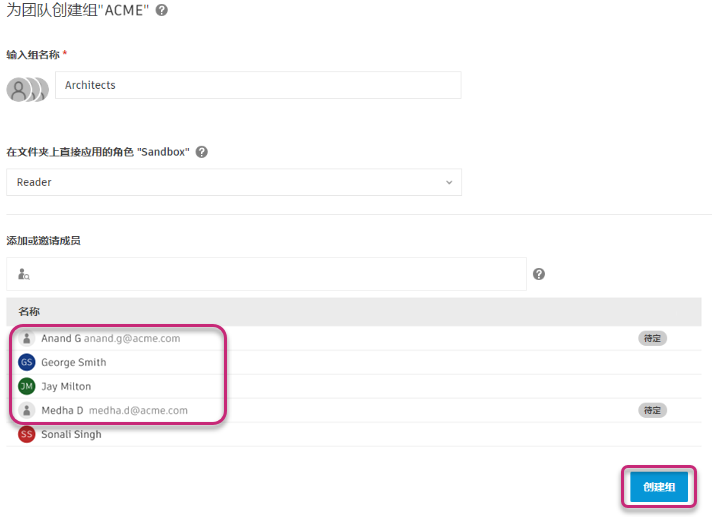
Task: Click help icon next to ACME title
Action: coord(162,10)
